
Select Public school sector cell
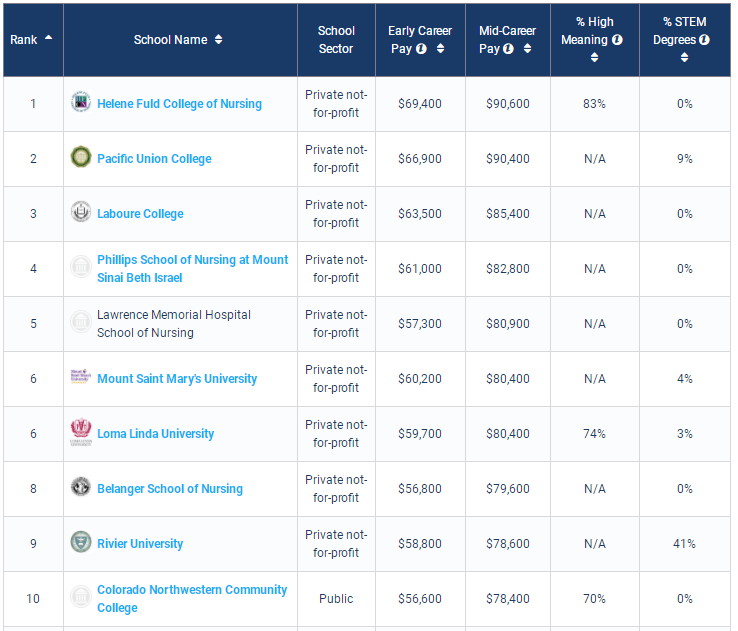[x=336, y=599]
